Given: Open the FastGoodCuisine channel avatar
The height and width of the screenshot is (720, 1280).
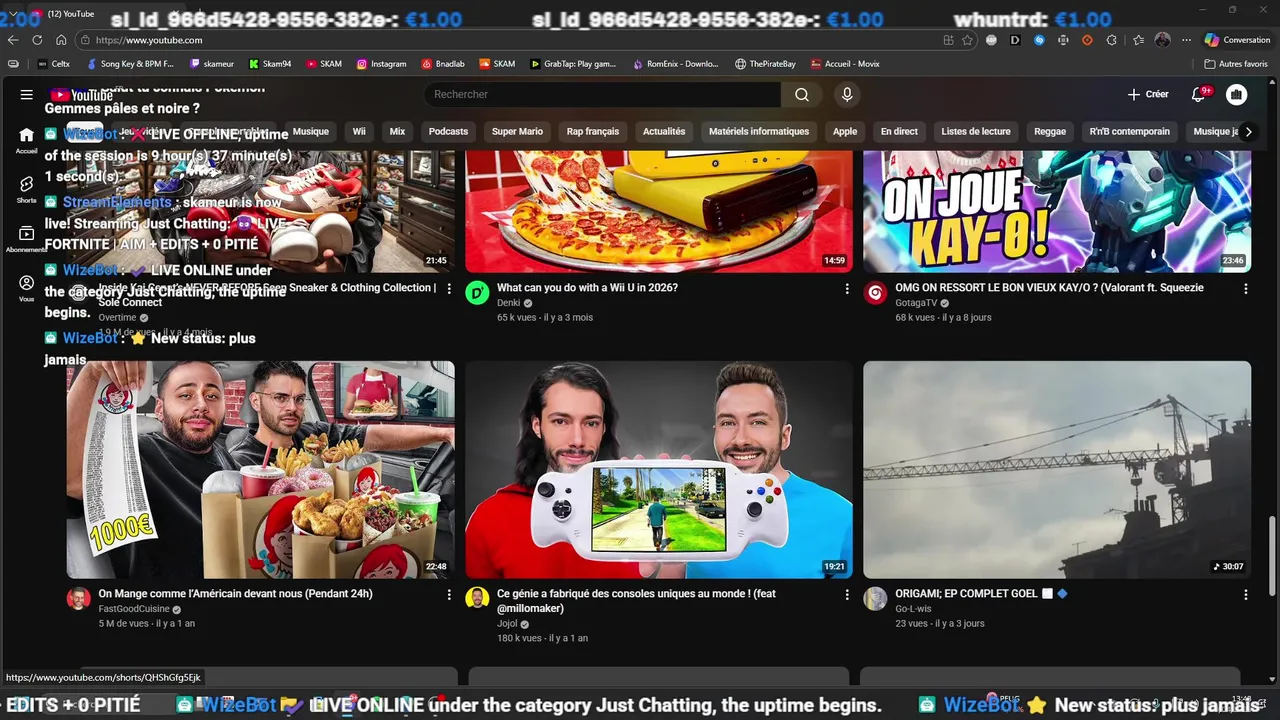Looking at the screenshot, I should 78,598.
